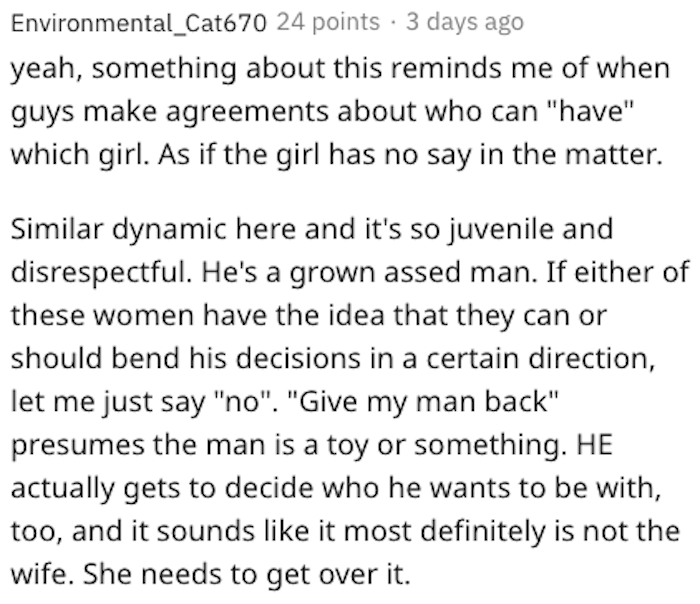Click the first paragraph starting with yeah

340,111
